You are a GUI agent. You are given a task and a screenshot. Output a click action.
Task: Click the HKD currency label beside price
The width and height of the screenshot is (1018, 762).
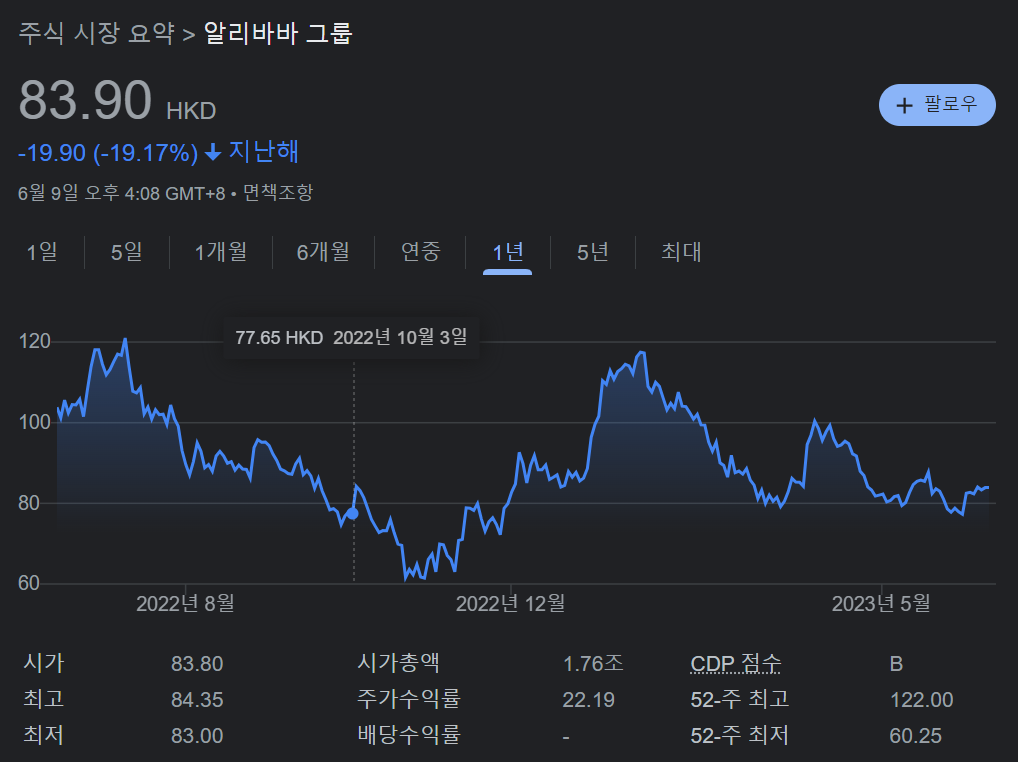[192, 111]
